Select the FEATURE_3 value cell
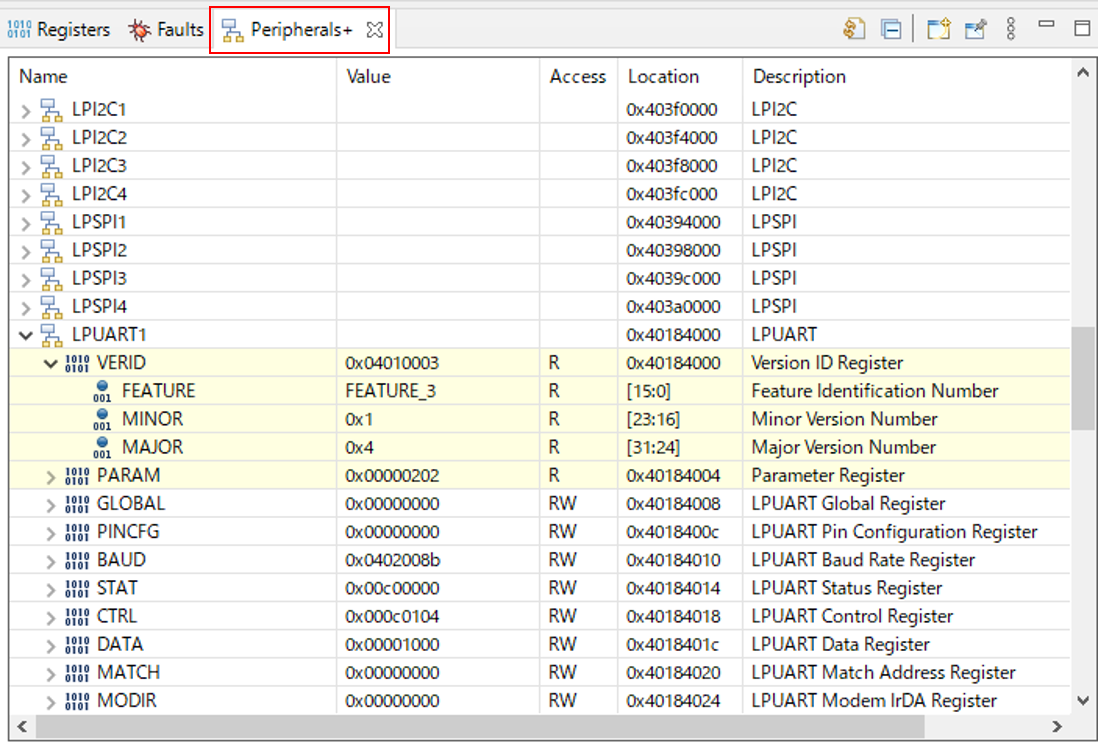The width and height of the screenshot is (1098, 743). pos(391,391)
